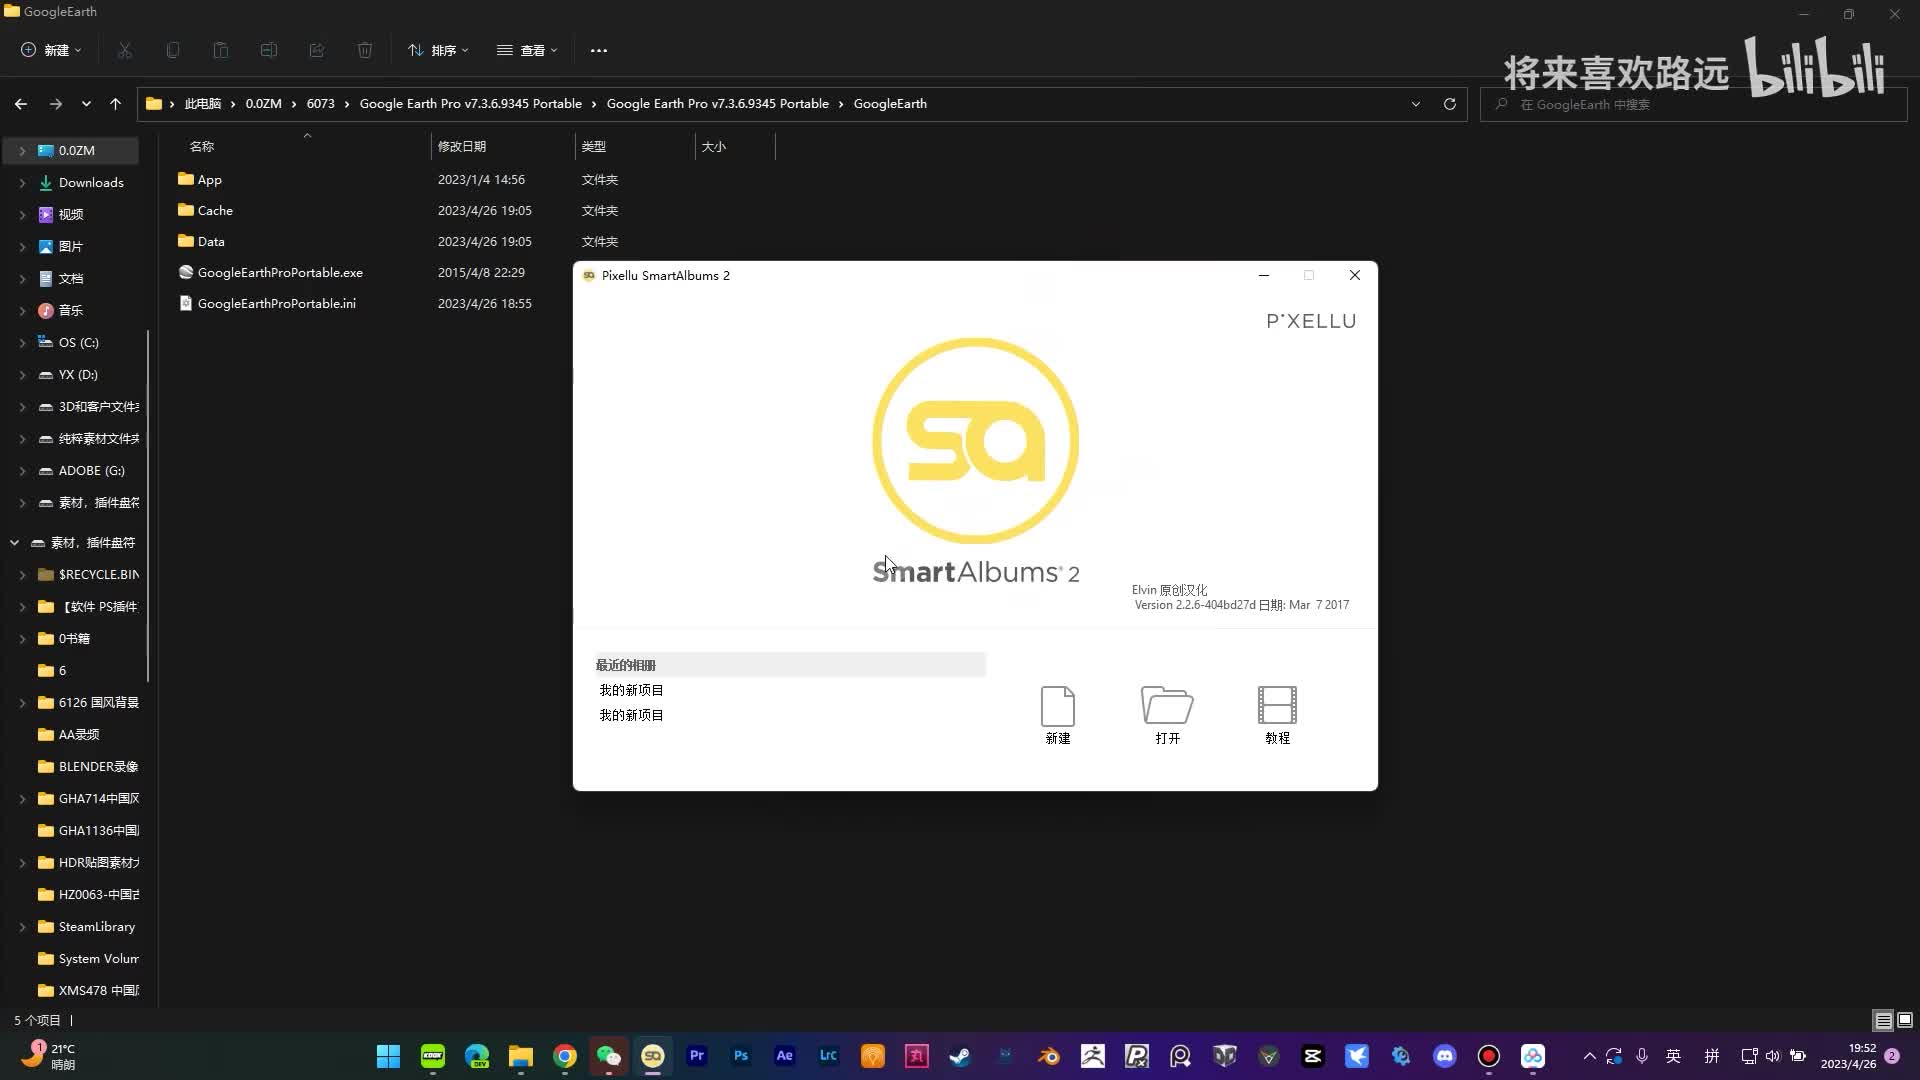This screenshot has width=1920, height=1080.
Task: Collapse the 素材，插件盘符 drive node
Action: pos(14,542)
